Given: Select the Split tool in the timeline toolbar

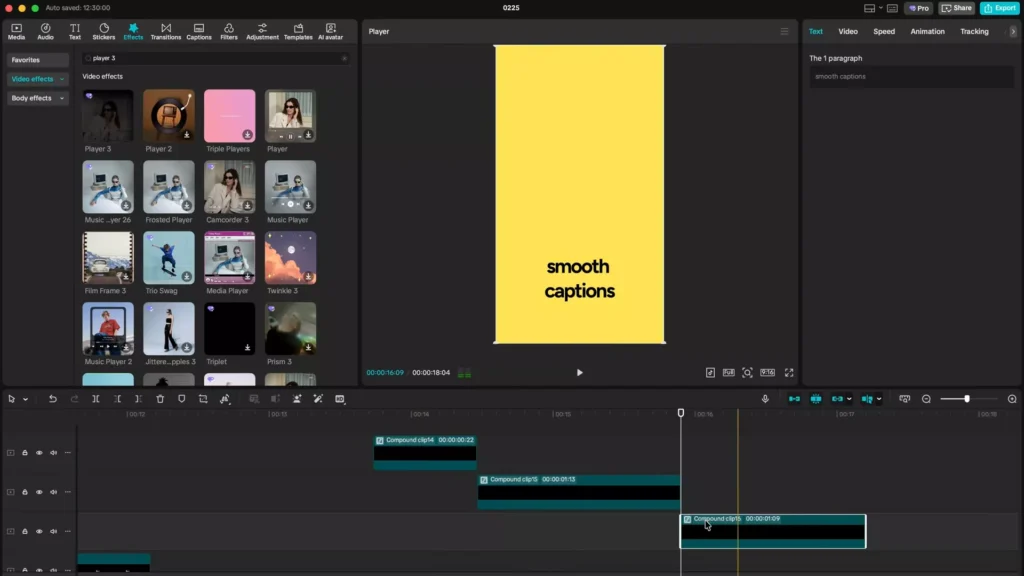Looking at the screenshot, I should pos(96,399).
